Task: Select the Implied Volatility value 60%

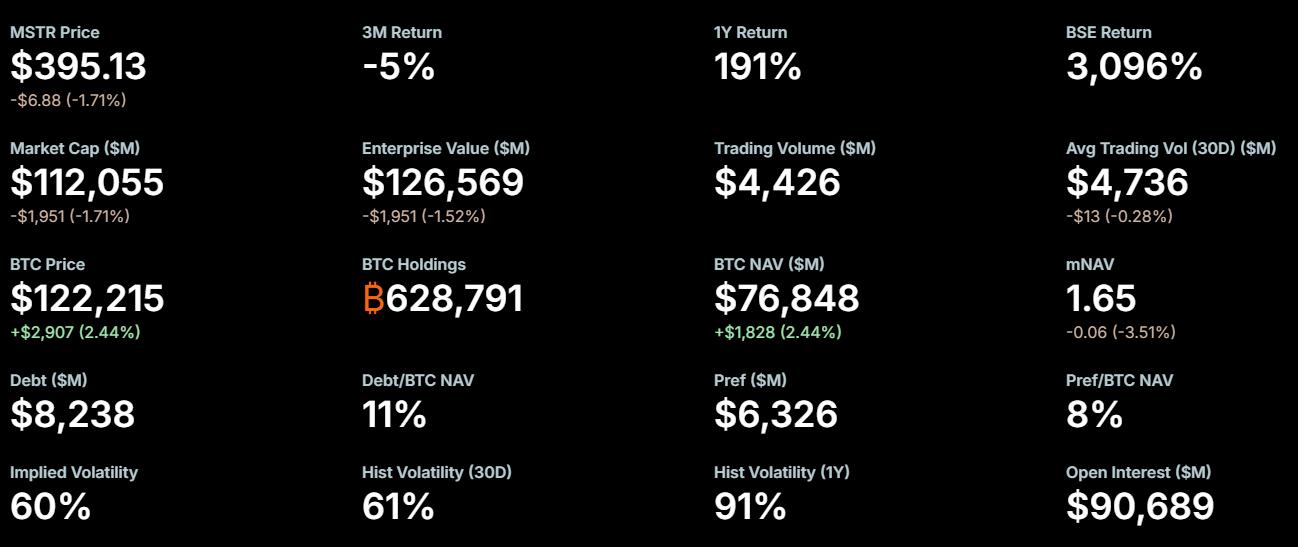Action: pos(50,507)
